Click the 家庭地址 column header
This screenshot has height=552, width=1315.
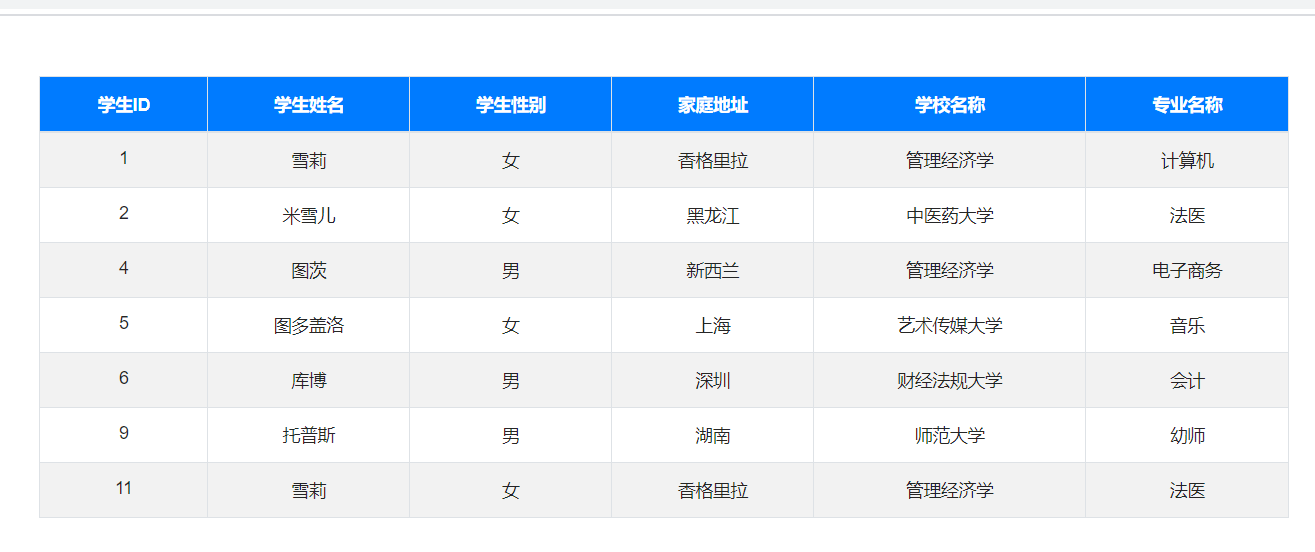(x=713, y=104)
